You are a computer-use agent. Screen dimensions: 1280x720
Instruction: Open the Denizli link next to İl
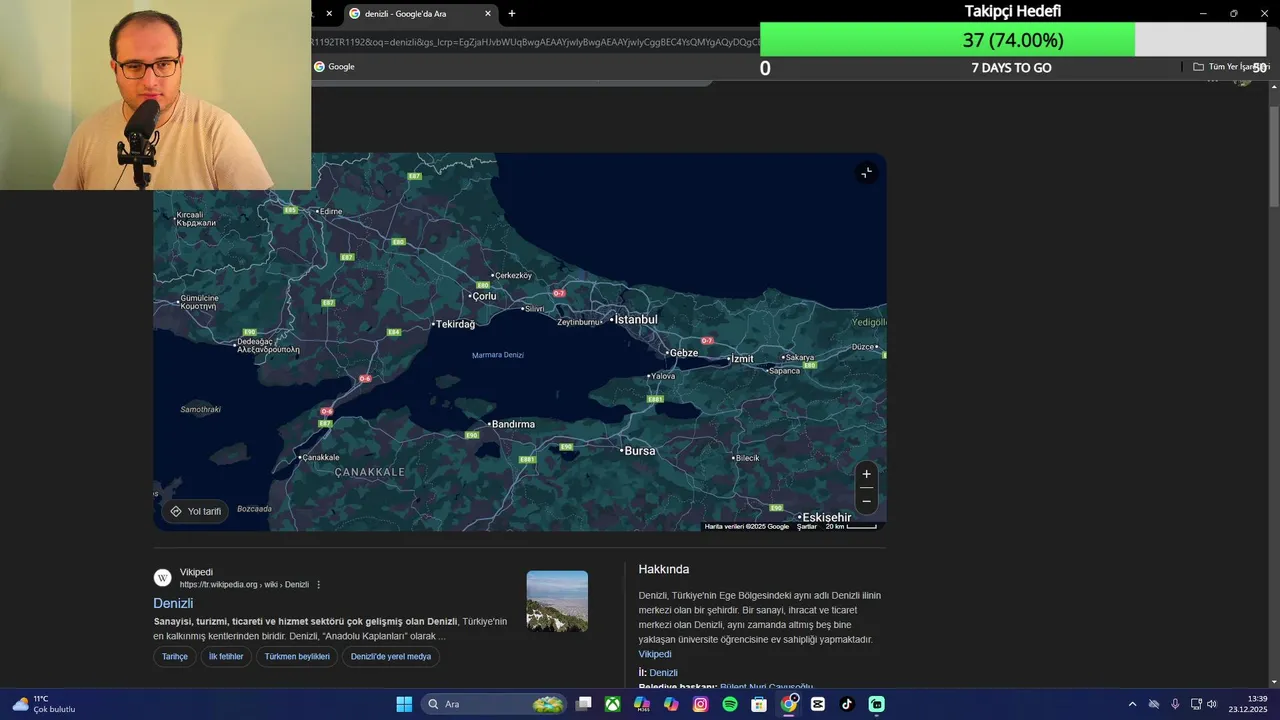pyautogui.click(x=663, y=673)
